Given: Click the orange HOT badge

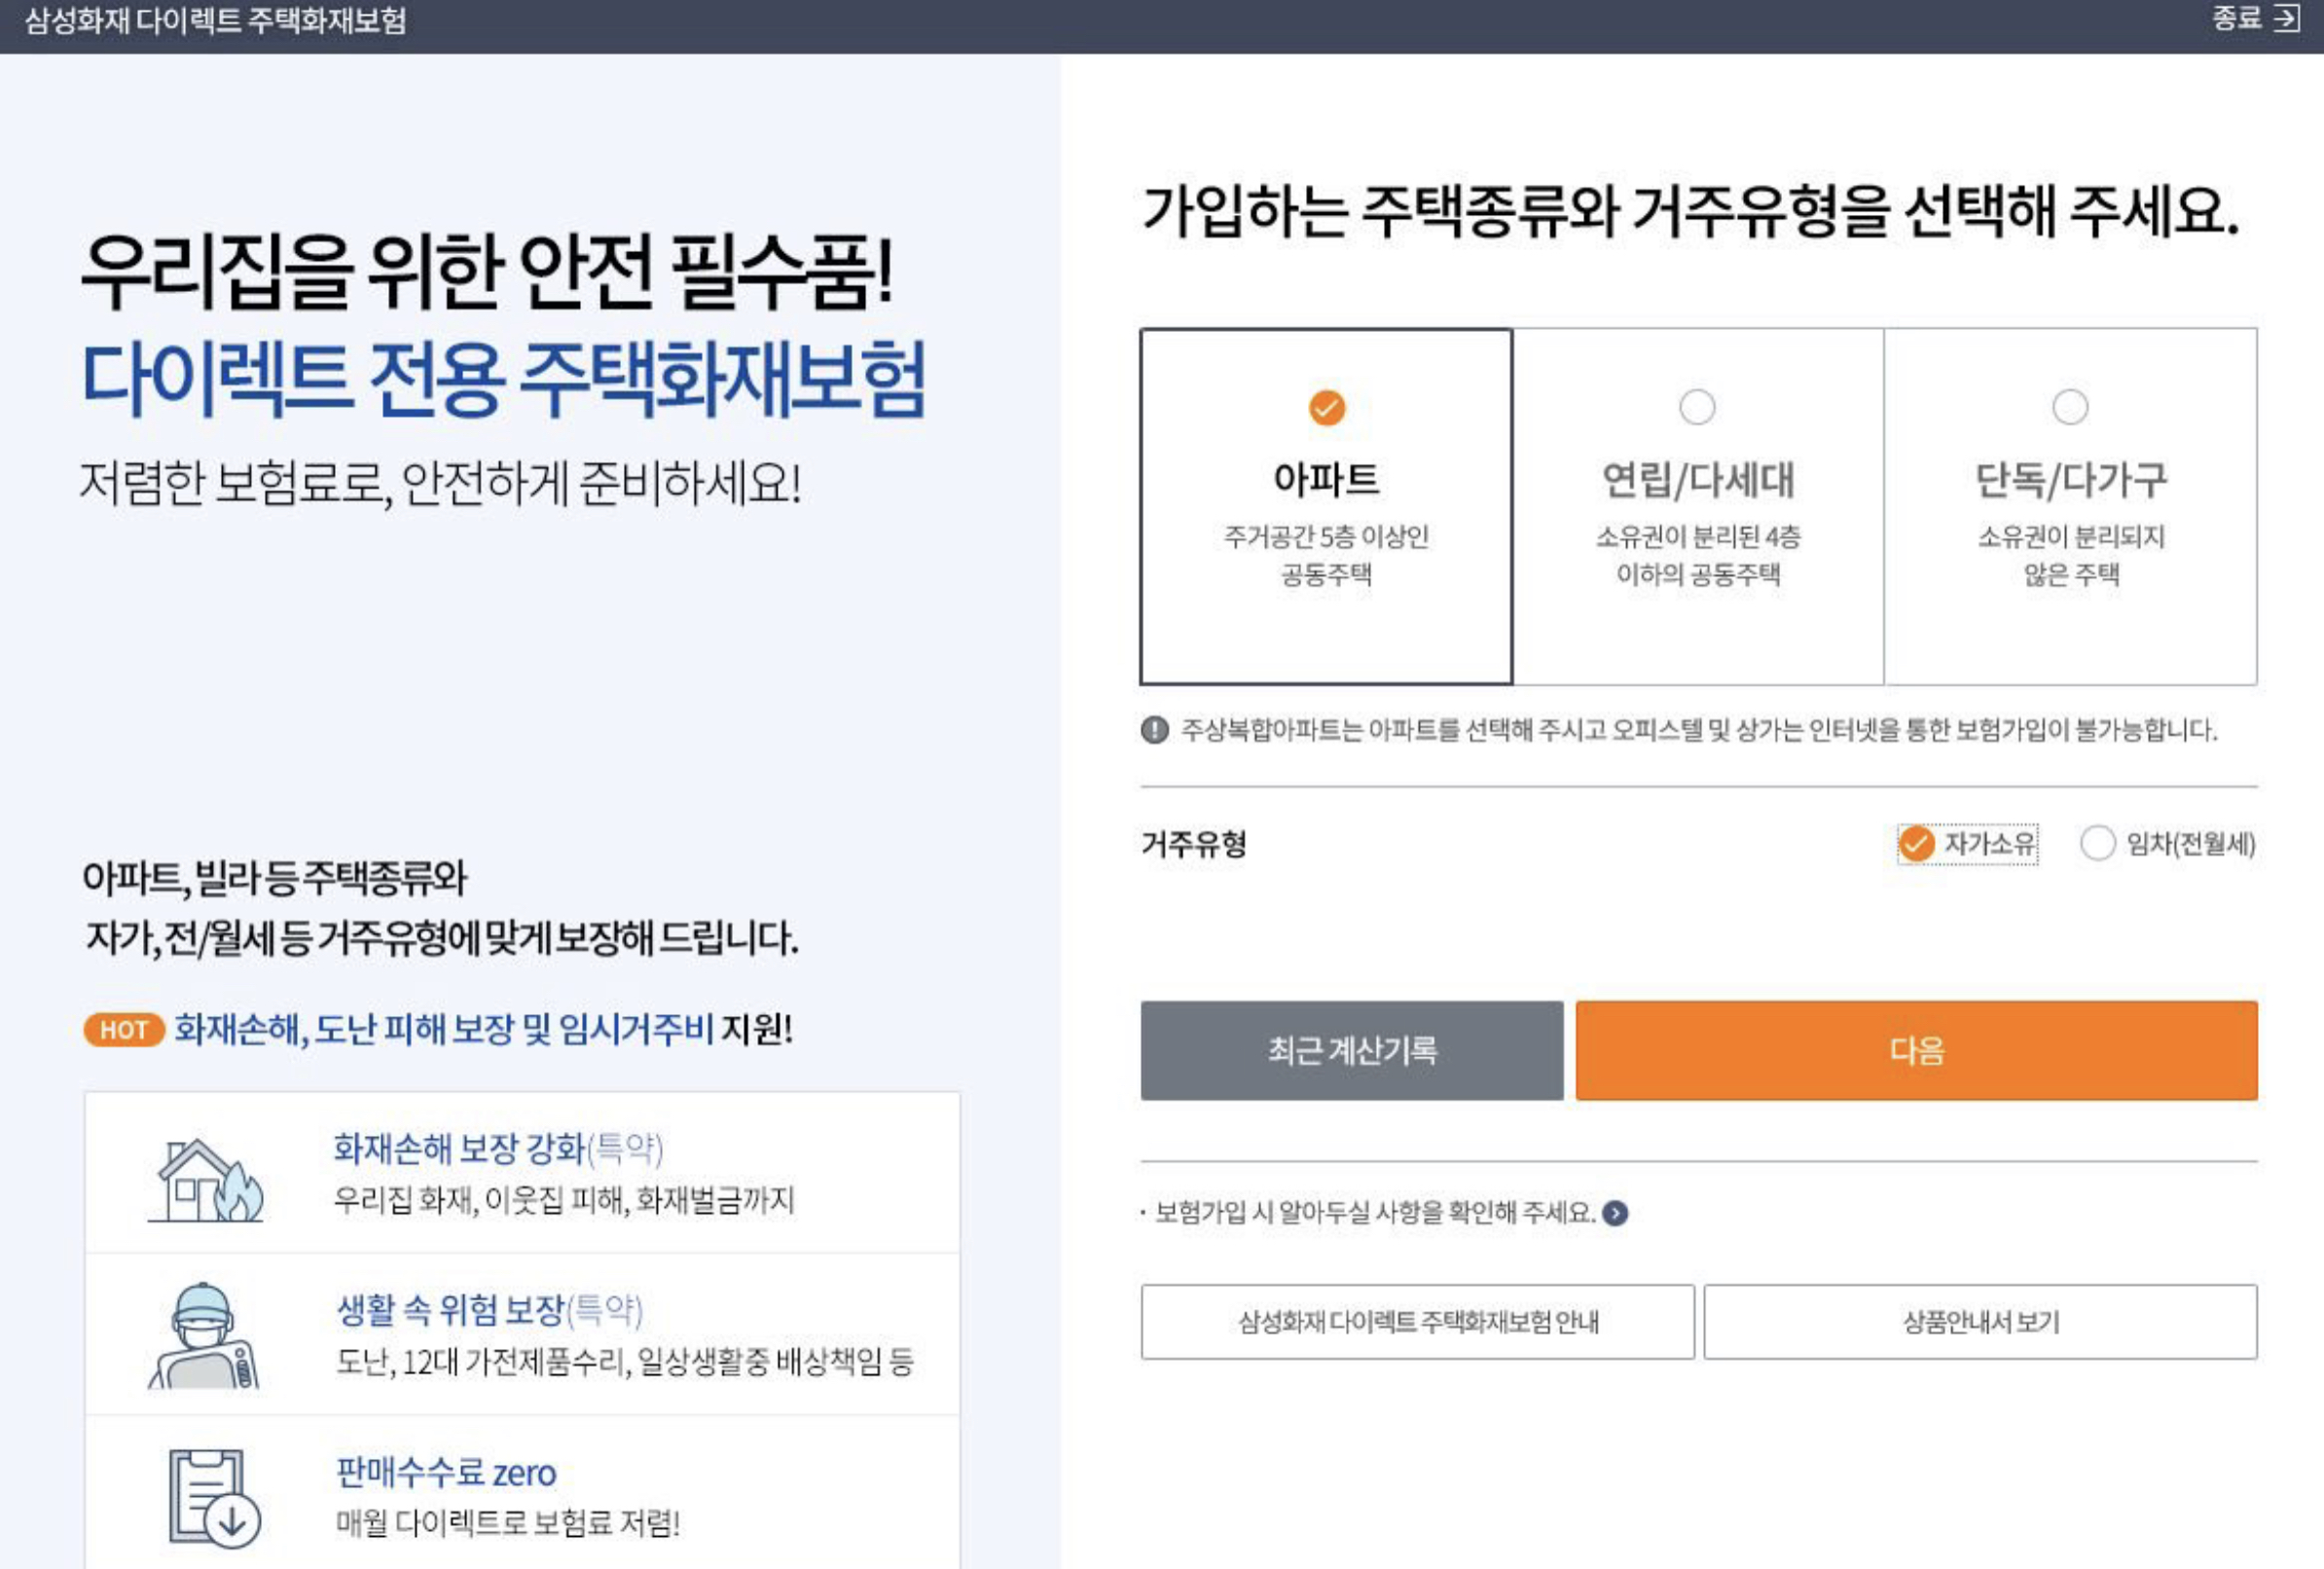Looking at the screenshot, I should pos(123,1030).
